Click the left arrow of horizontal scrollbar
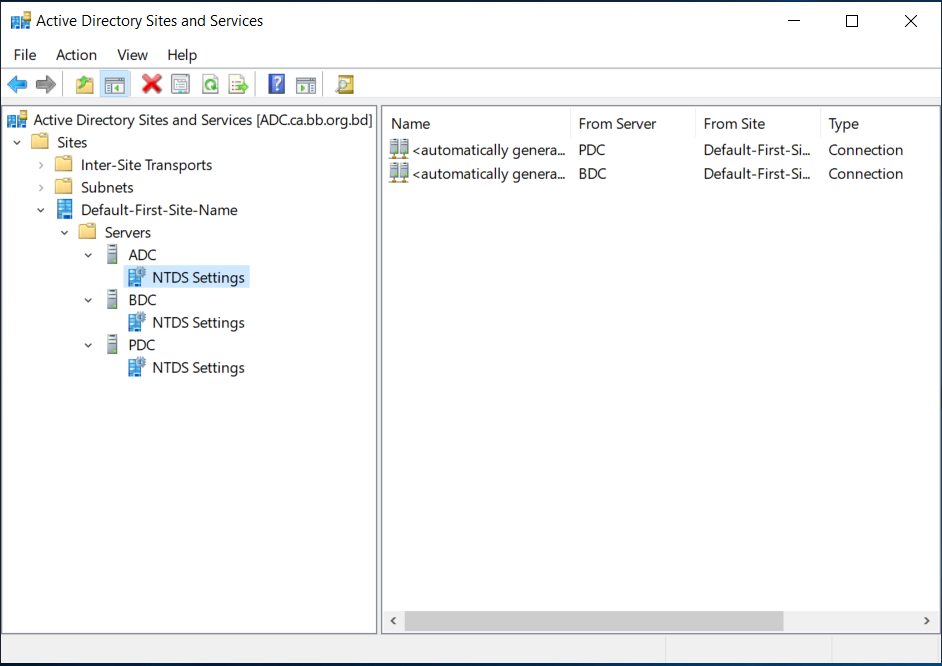The width and height of the screenshot is (942, 666). [394, 621]
